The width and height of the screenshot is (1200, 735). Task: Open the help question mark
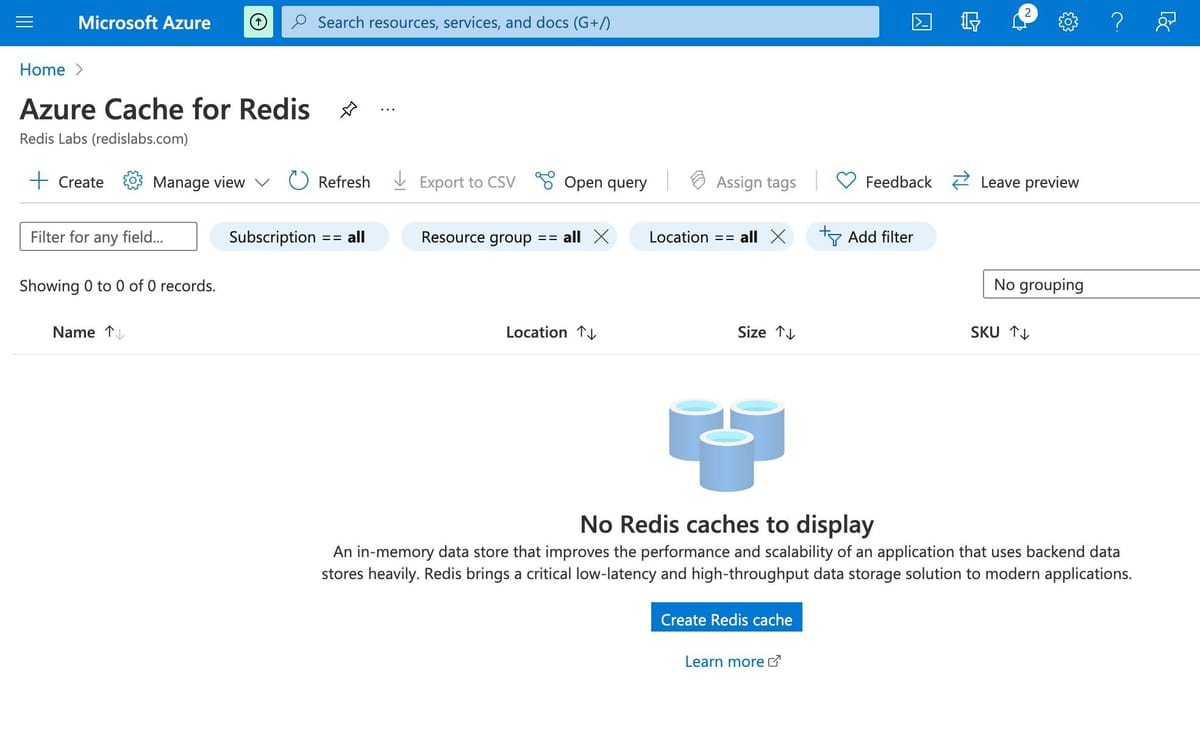(1116, 21)
